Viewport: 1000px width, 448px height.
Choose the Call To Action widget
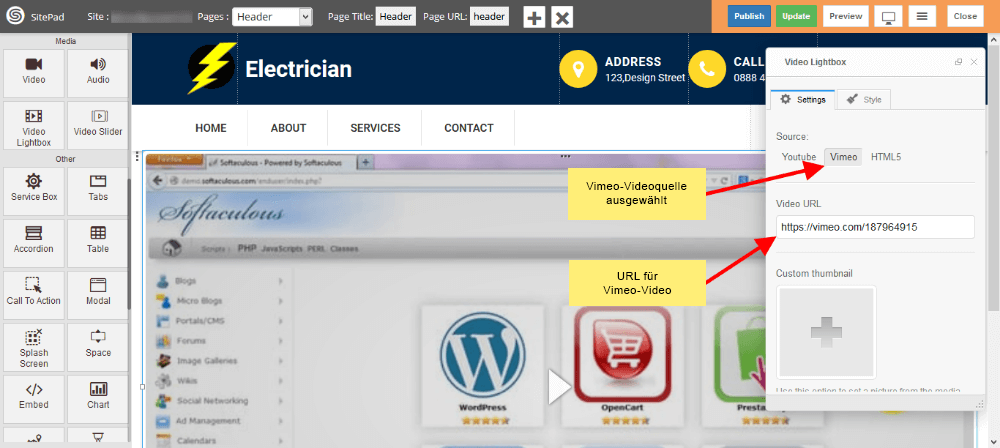(34, 295)
